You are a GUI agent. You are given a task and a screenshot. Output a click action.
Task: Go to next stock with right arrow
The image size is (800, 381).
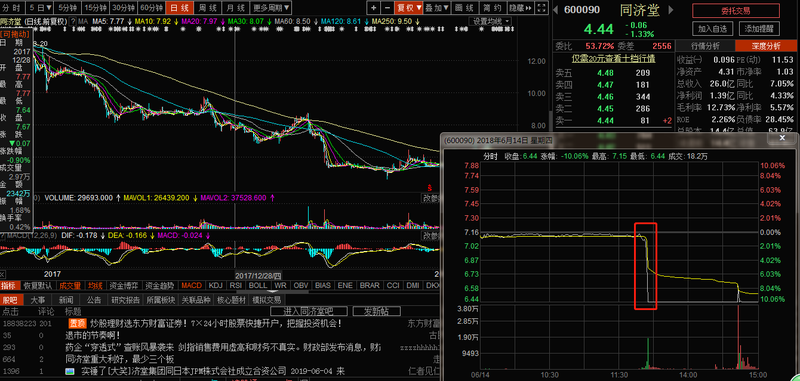(671, 10)
